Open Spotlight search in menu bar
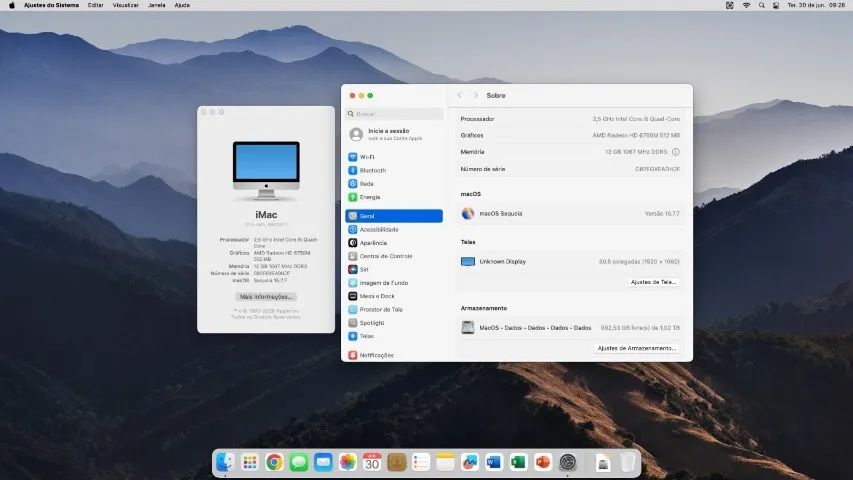Screen dimensions: 853x480 (762, 5)
